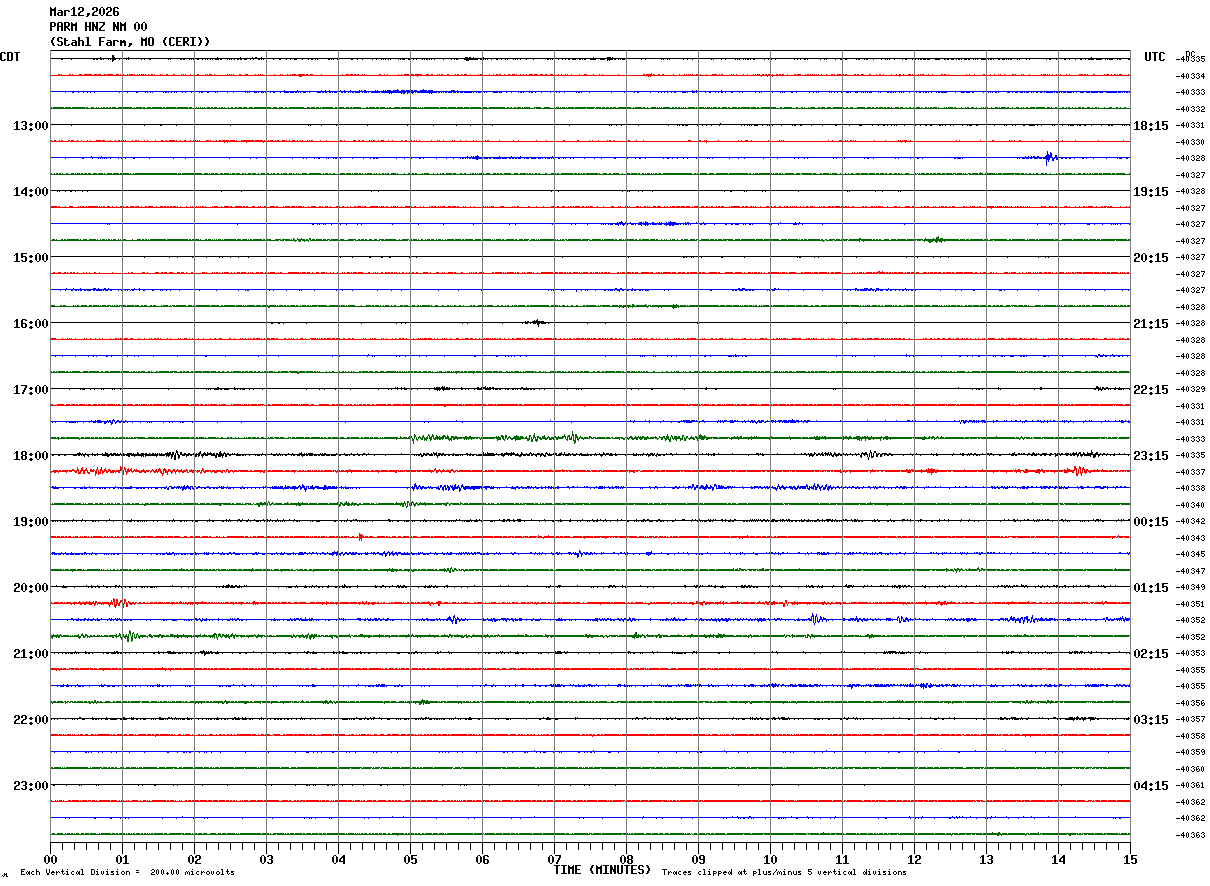The height and width of the screenshot is (886, 1210).
Task: Click the "(Stahl Farm, MO (CERI))" station name
Action: tap(130, 42)
